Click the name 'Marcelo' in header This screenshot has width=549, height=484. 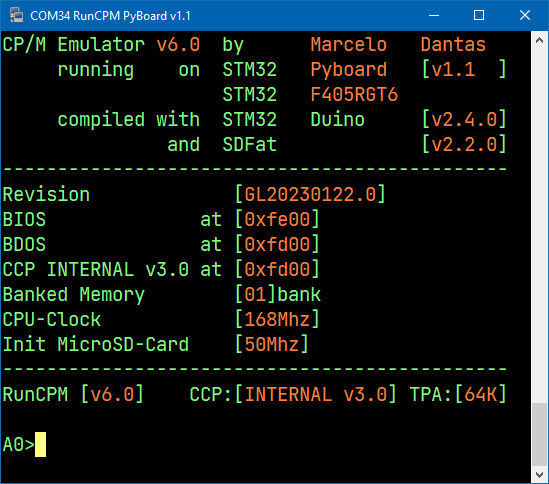(x=349, y=44)
